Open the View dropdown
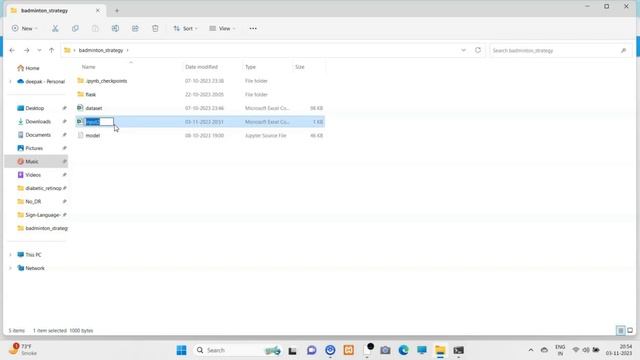Image resolution: width=640 pixels, height=360 pixels. point(222,29)
